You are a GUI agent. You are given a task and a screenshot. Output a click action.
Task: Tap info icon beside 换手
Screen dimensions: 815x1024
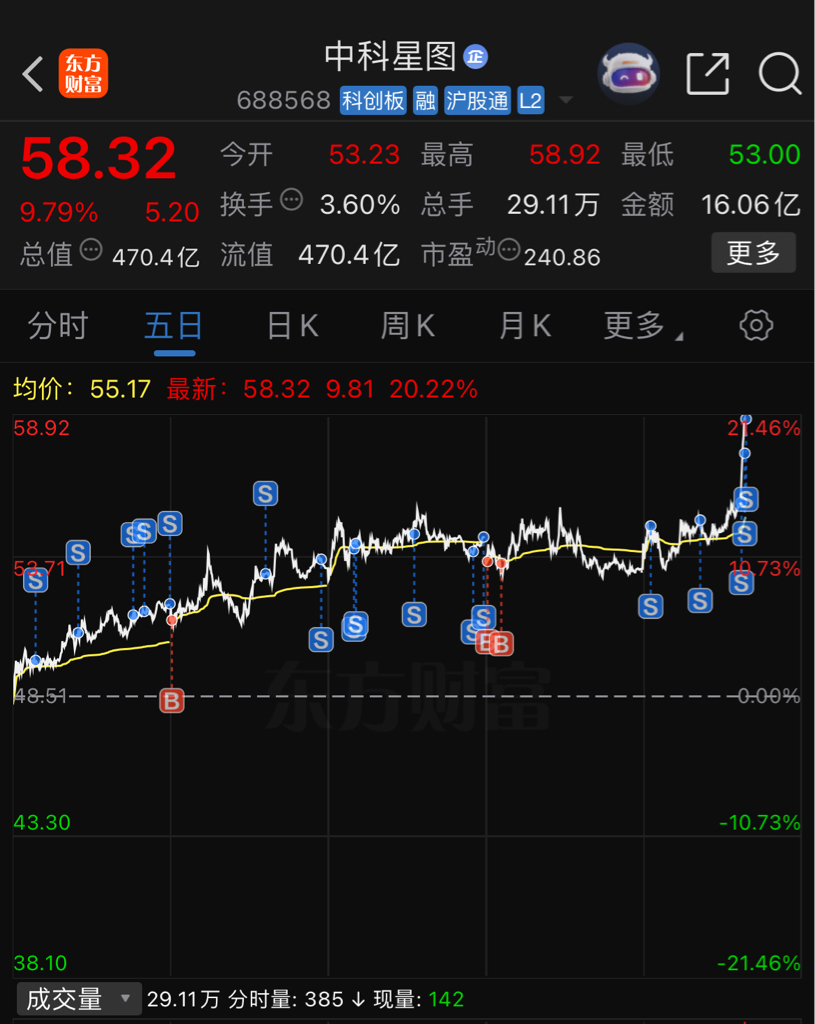[291, 200]
